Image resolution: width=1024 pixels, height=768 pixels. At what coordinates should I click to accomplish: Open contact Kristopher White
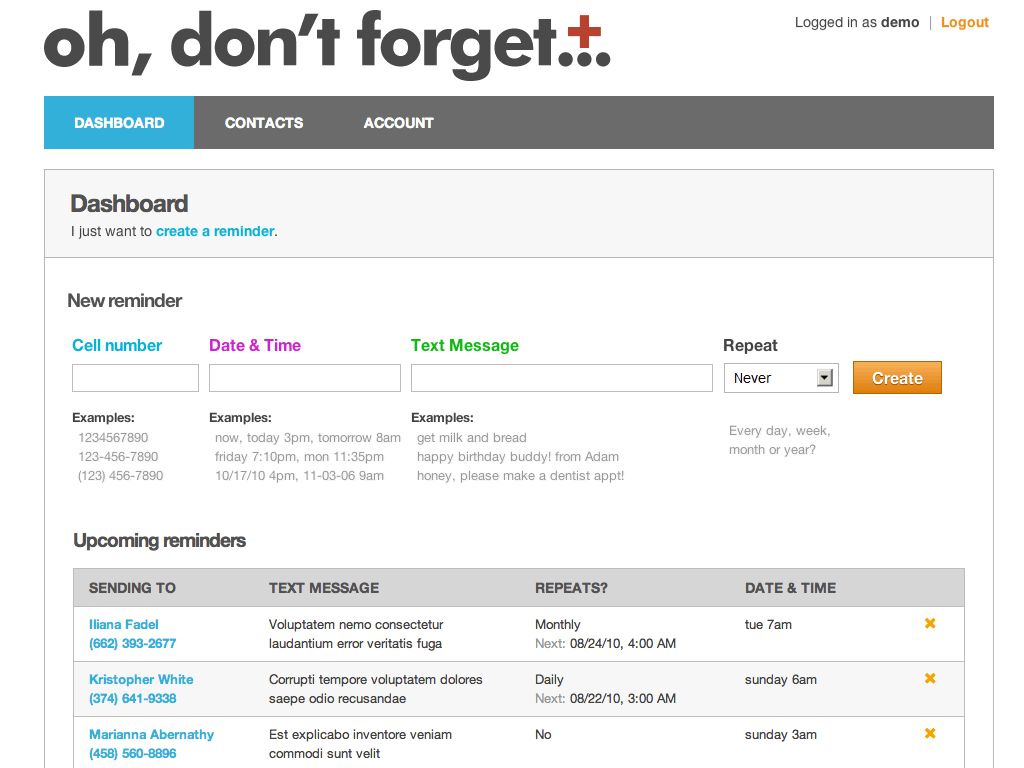pyautogui.click(x=141, y=679)
